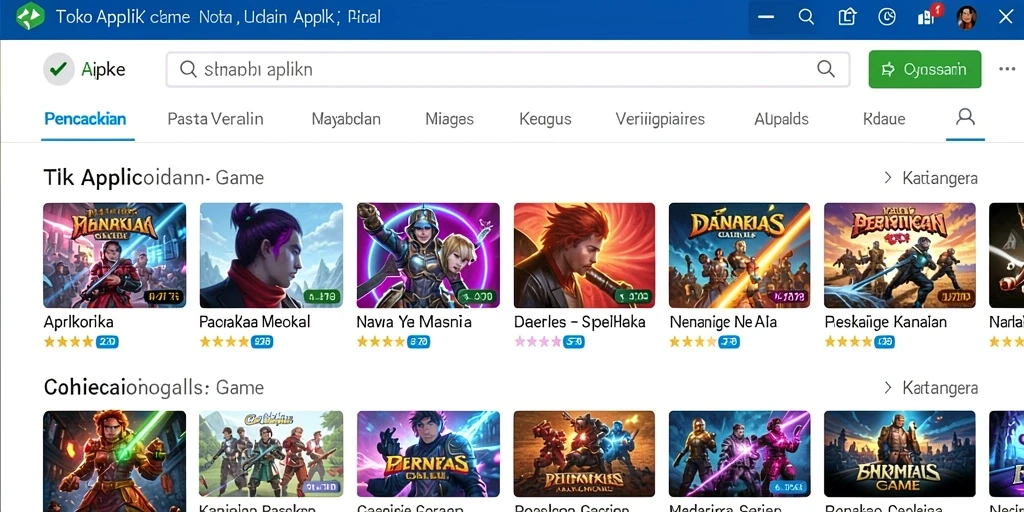Viewport: 1024px width, 512px height.
Task: Click the blue rating badge under Navia Ye Masnia
Action: click(419, 342)
